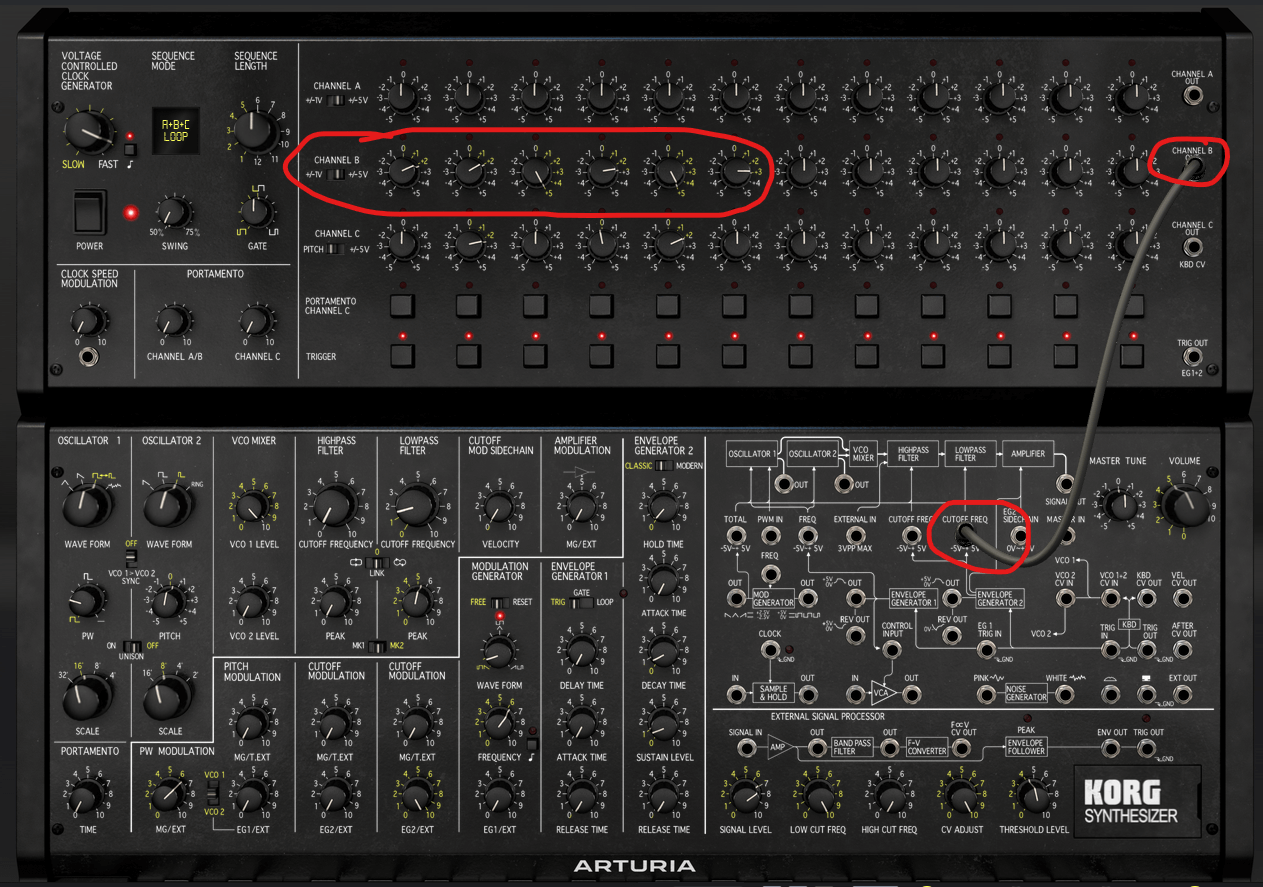1263x887 pixels.
Task: Click the Total input jack
Action: [735, 536]
